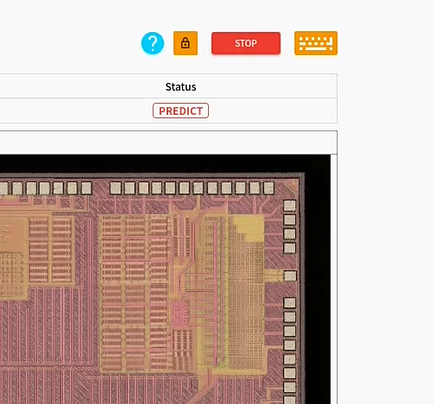Click the first pad of the right top-row group
This screenshot has width=434, height=404.
[115, 188]
